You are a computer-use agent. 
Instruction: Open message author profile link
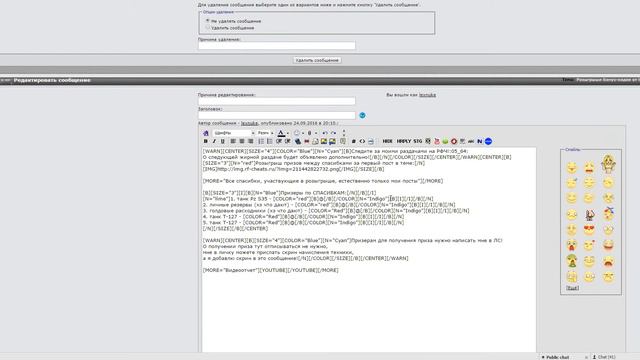[x=249, y=123]
